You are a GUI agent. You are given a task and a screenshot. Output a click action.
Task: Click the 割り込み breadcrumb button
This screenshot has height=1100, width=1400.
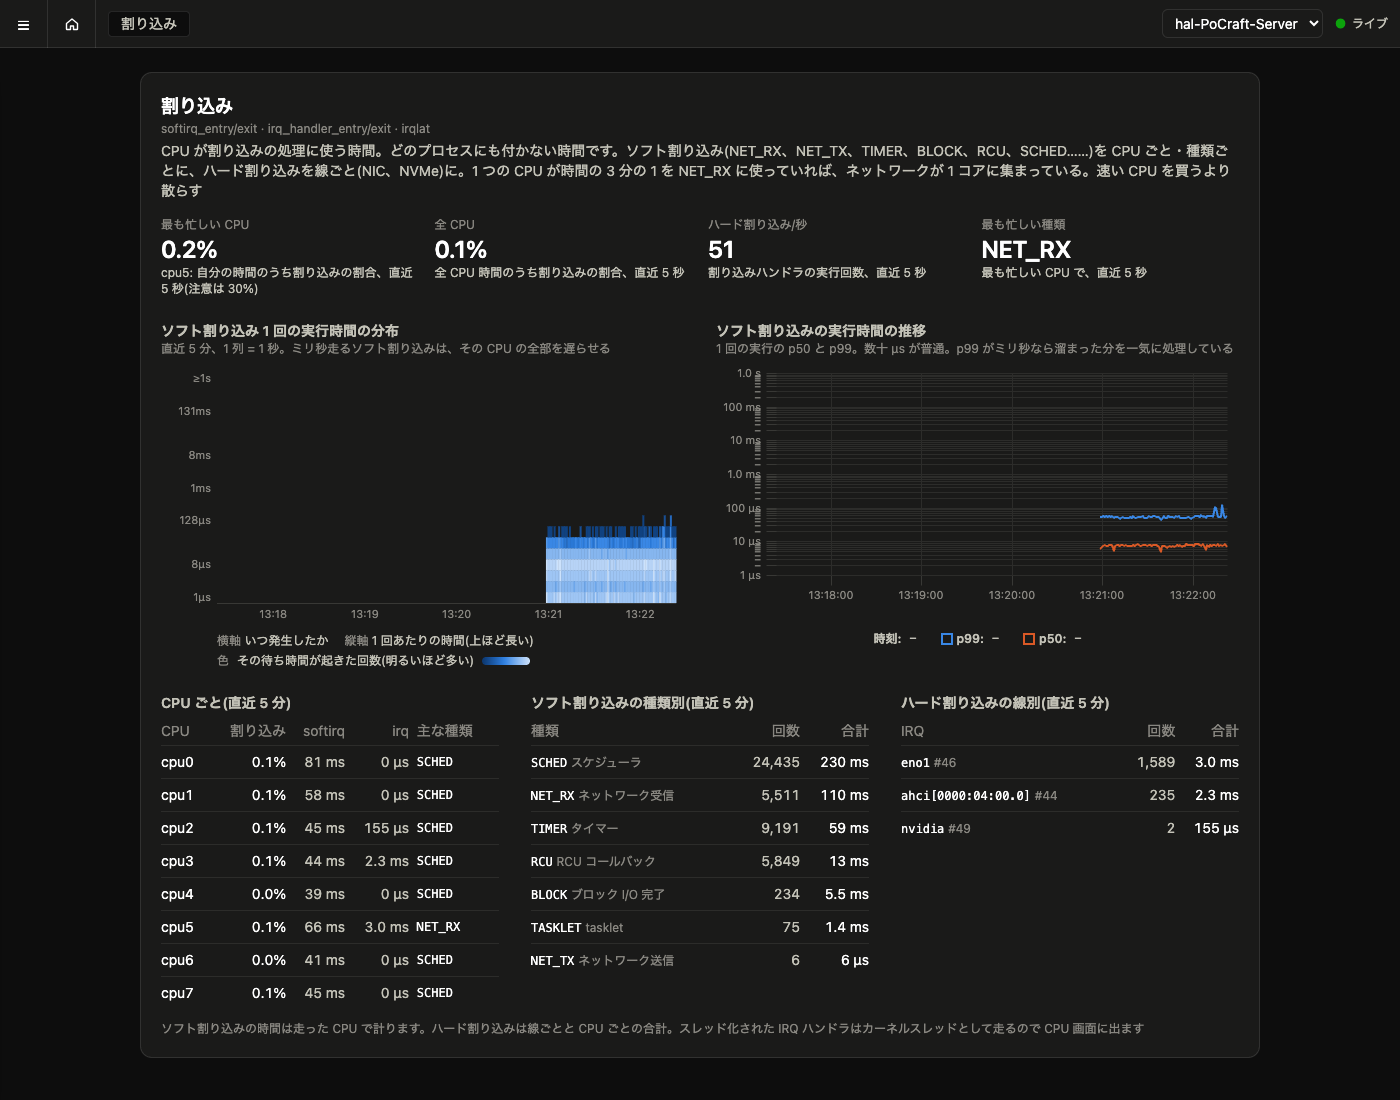pos(149,24)
